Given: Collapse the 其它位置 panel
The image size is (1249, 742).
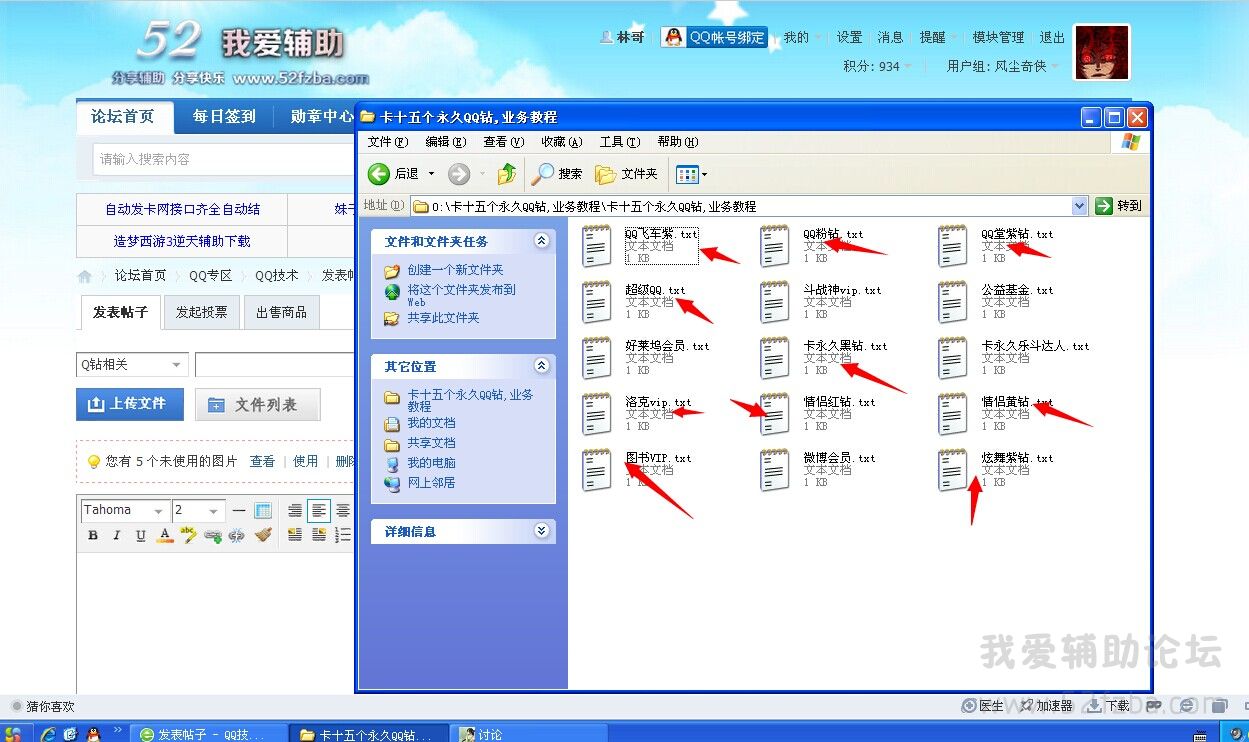Looking at the screenshot, I should (x=542, y=366).
